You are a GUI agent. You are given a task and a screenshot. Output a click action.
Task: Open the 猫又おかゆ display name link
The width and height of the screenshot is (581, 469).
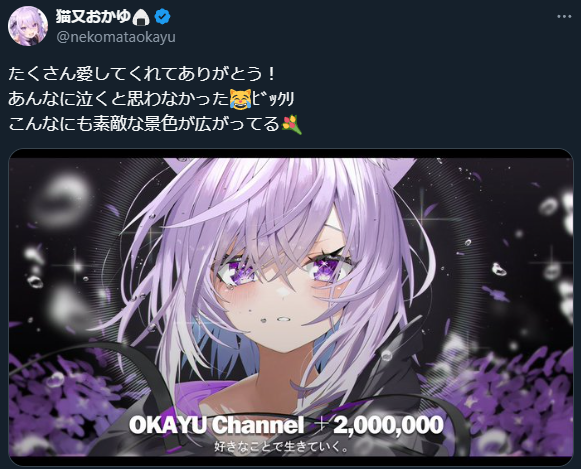[x=93, y=17]
